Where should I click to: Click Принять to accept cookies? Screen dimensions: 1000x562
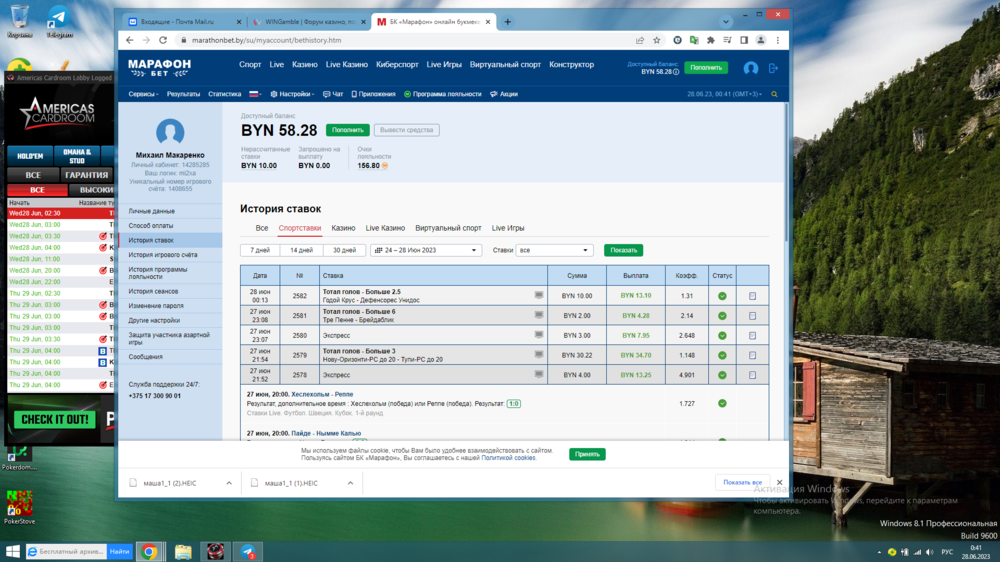tap(587, 454)
